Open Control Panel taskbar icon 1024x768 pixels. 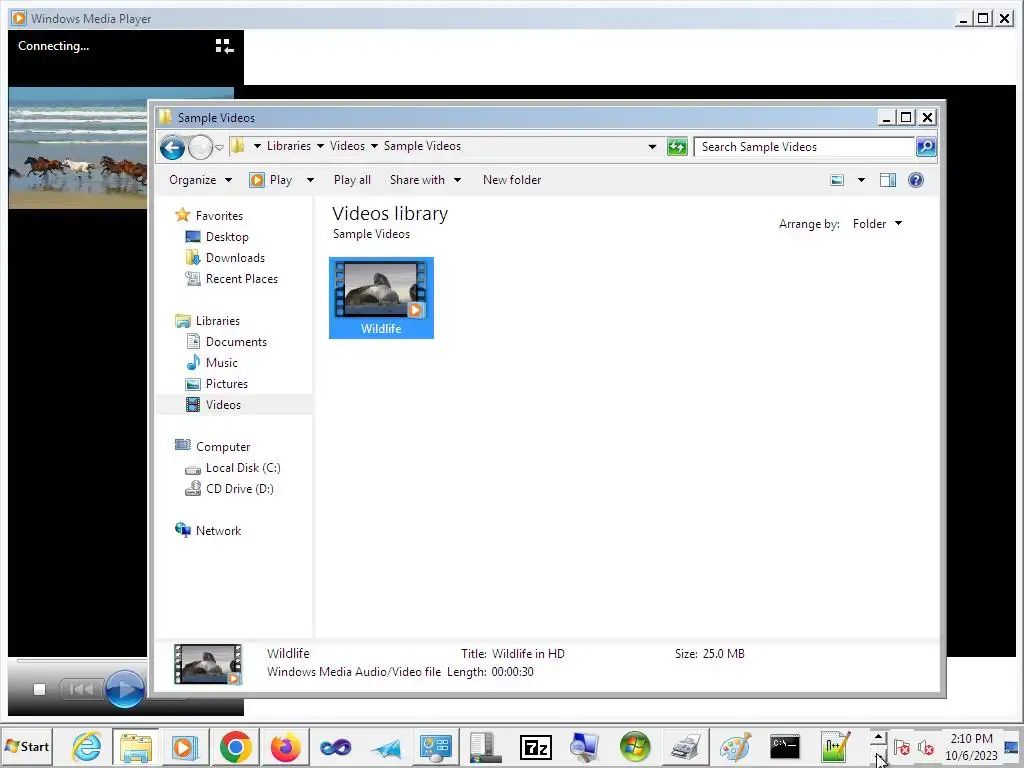pyautogui.click(x=436, y=746)
